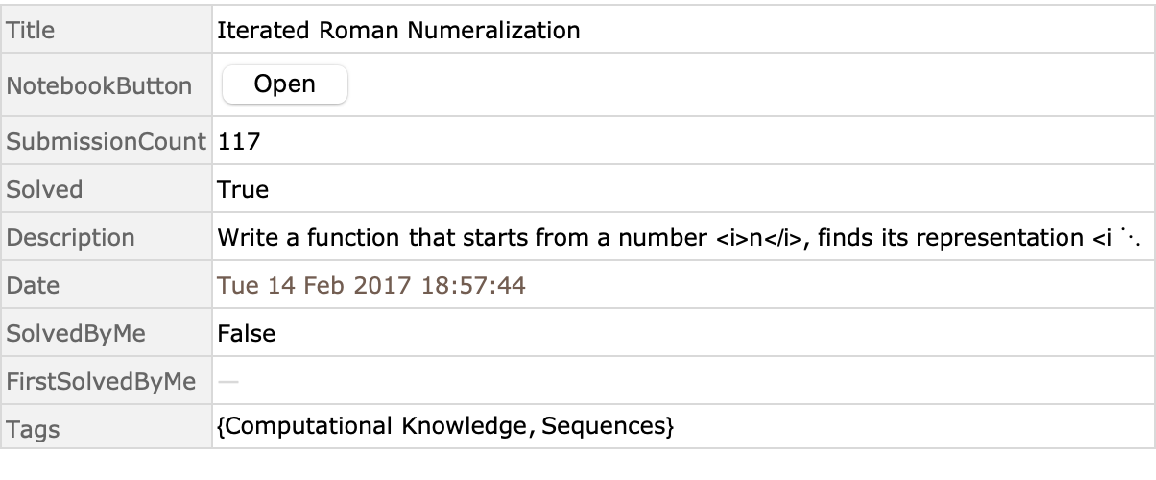Click the "Iterated Roman Numeralization" title text
This screenshot has width=1156, height=480.
pyautogui.click(x=398, y=30)
